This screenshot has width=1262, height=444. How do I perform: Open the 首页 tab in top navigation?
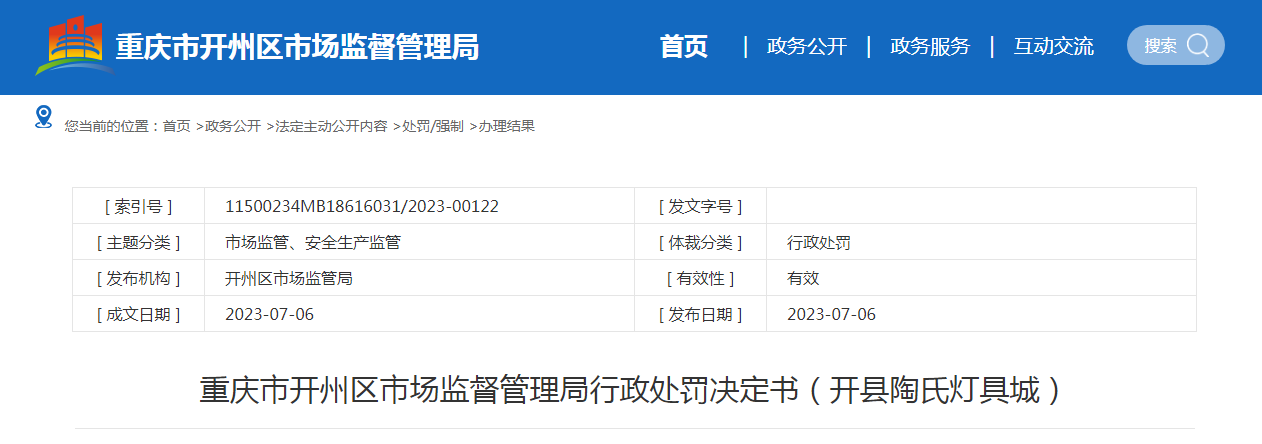(x=684, y=46)
